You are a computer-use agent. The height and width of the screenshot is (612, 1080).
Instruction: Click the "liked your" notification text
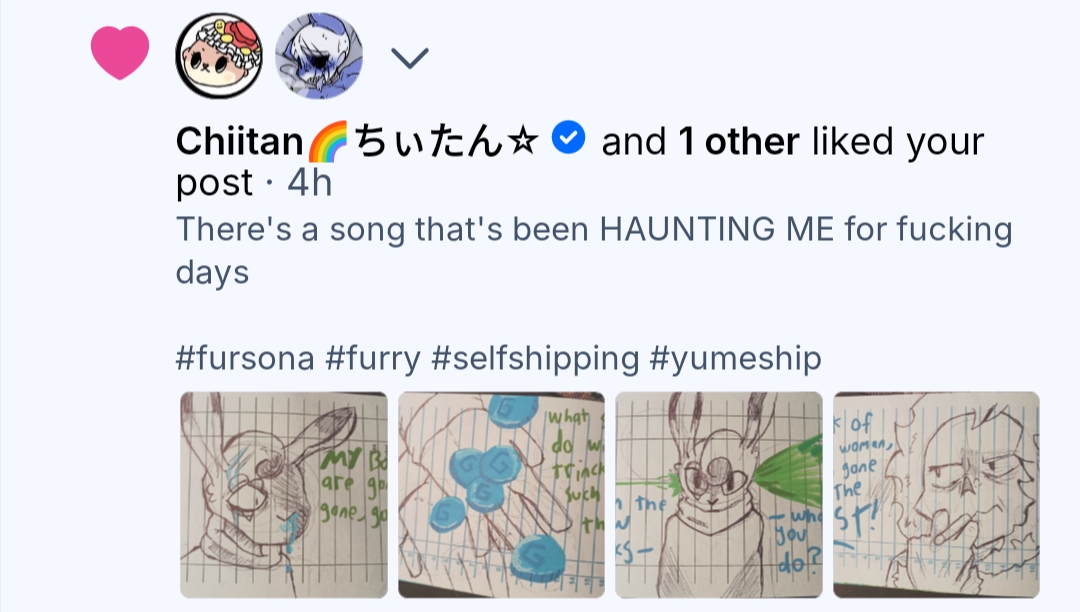pos(897,142)
